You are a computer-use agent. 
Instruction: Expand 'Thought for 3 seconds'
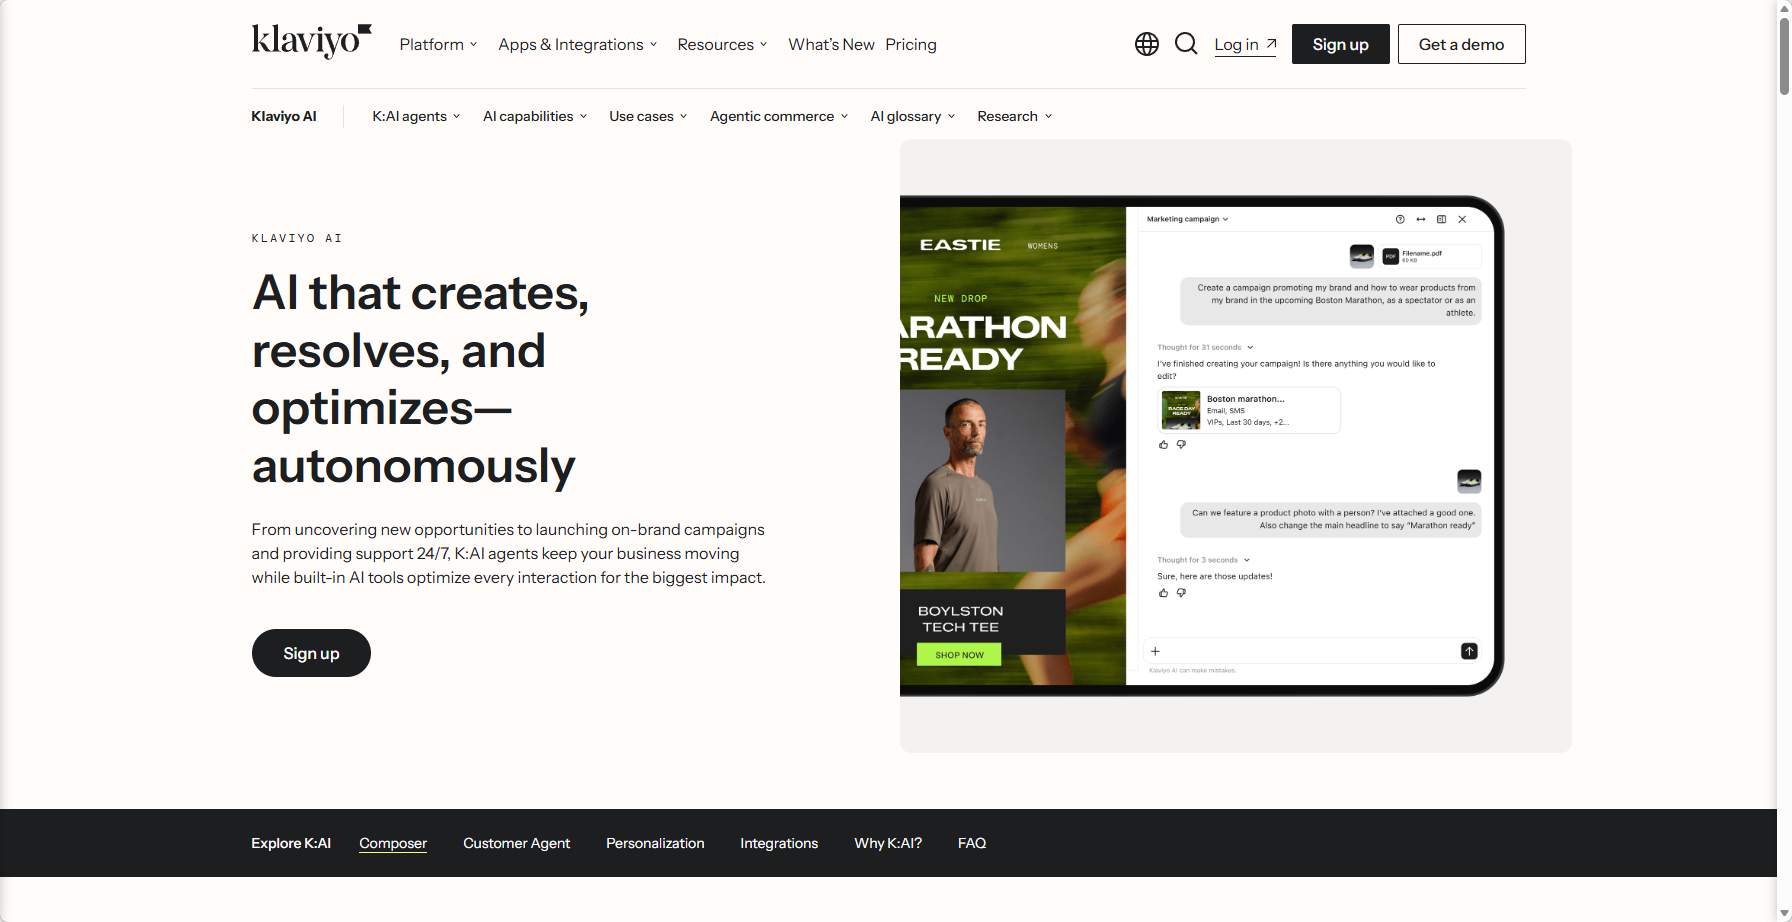[x=1203, y=560]
